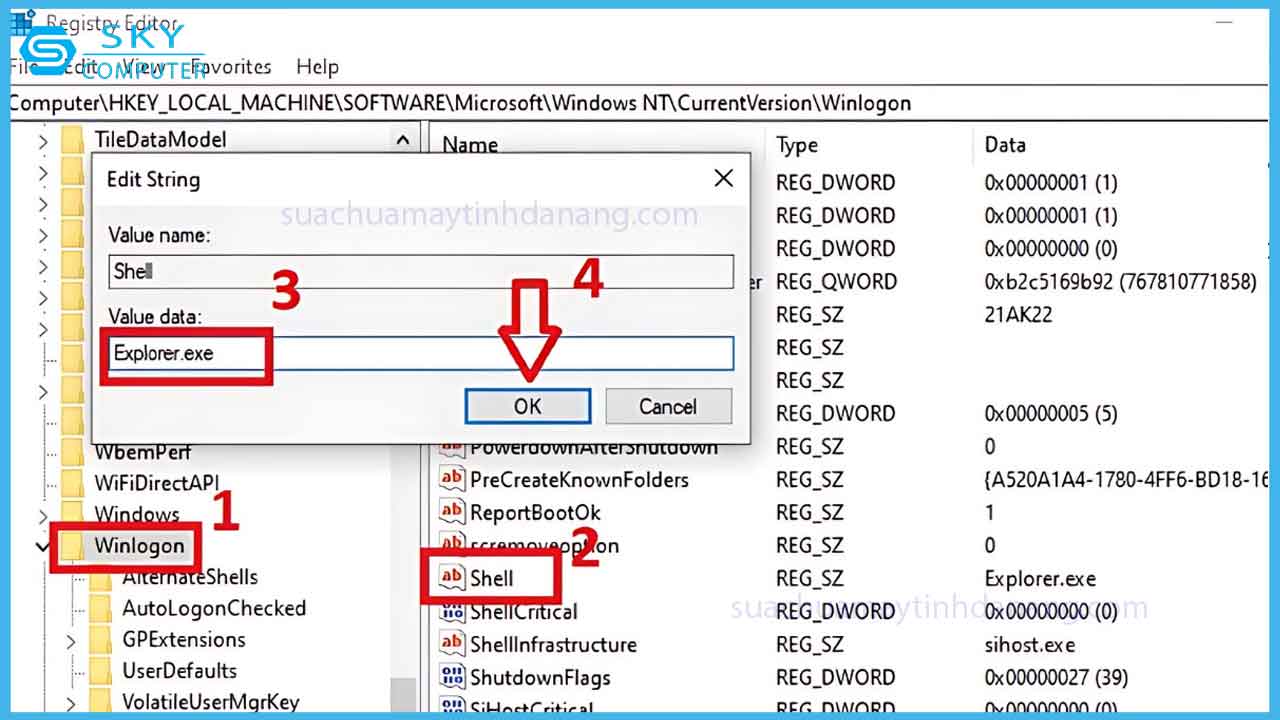
Task: Click the Value data input field
Action: [421, 353]
